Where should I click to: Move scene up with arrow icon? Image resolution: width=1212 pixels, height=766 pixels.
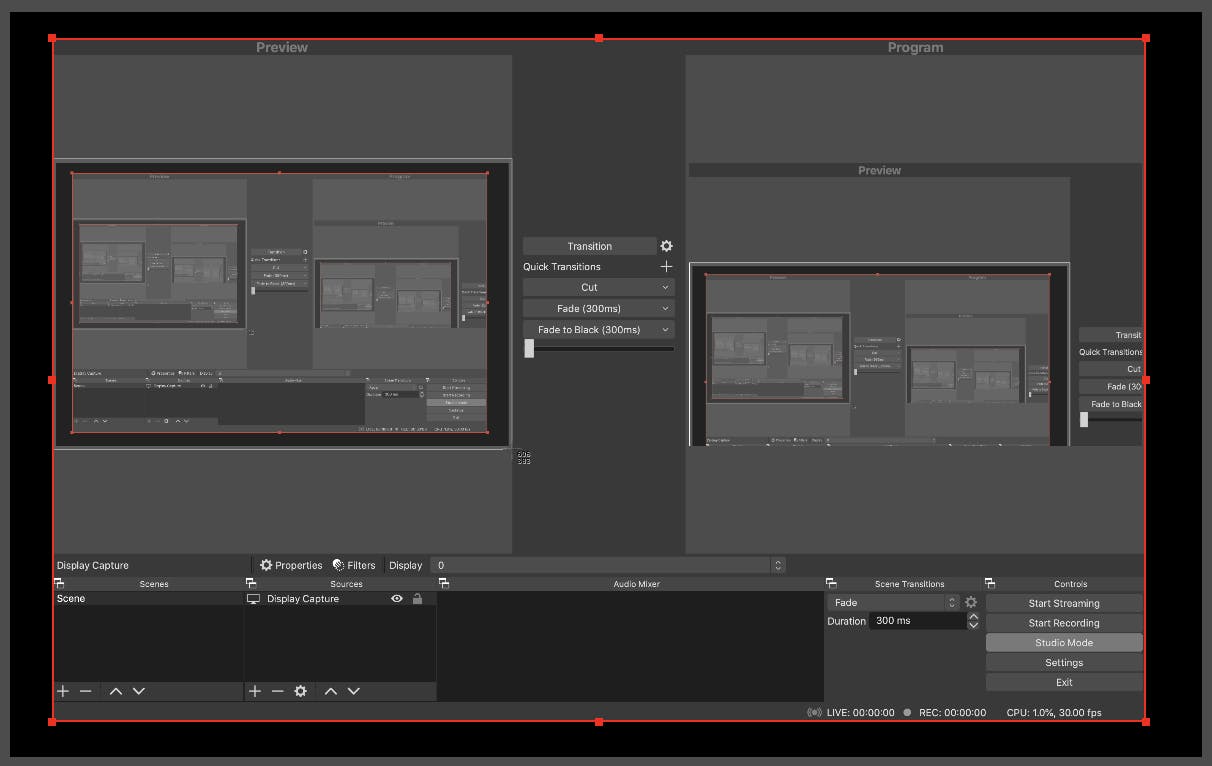[x=116, y=691]
